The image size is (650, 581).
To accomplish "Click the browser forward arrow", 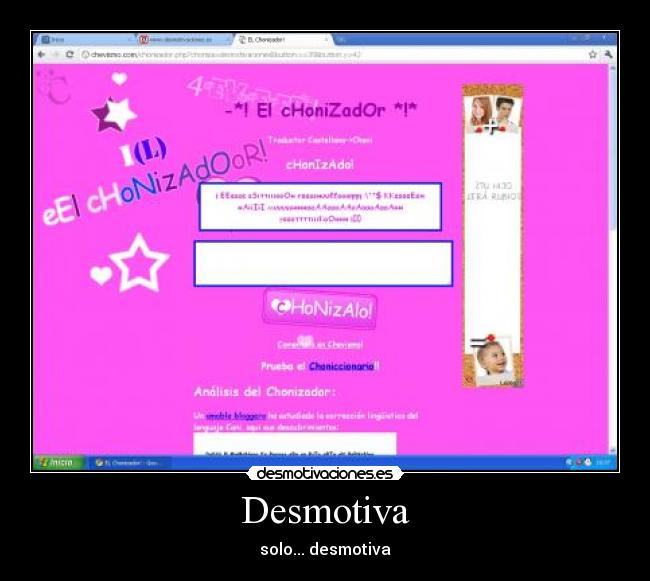I will tap(56, 55).
